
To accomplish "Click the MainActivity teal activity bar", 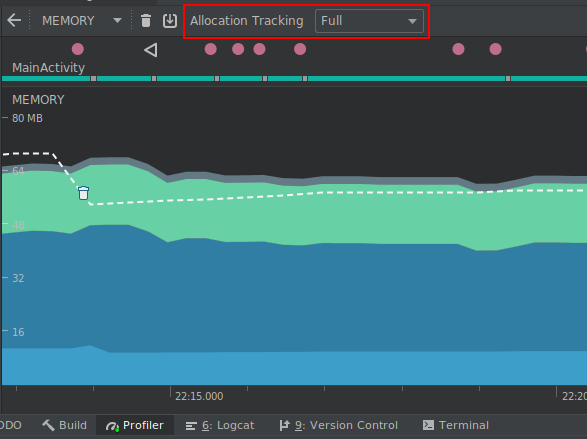I will tap(294, 79).
